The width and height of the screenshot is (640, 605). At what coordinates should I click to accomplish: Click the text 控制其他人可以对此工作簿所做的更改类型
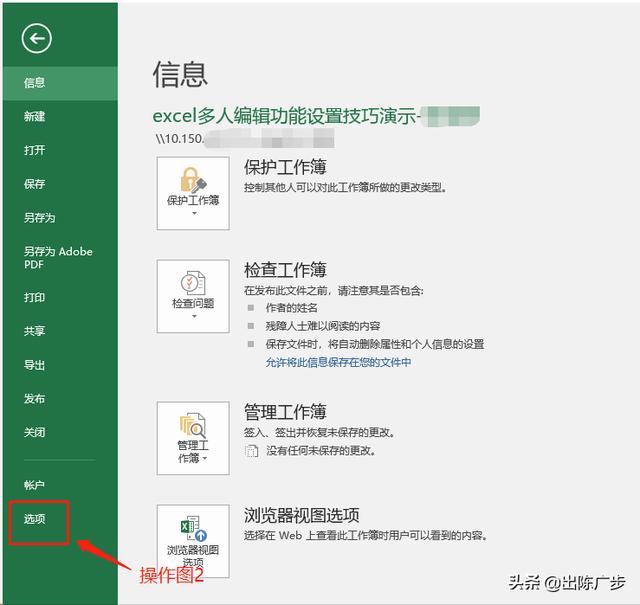coord(345,187)
